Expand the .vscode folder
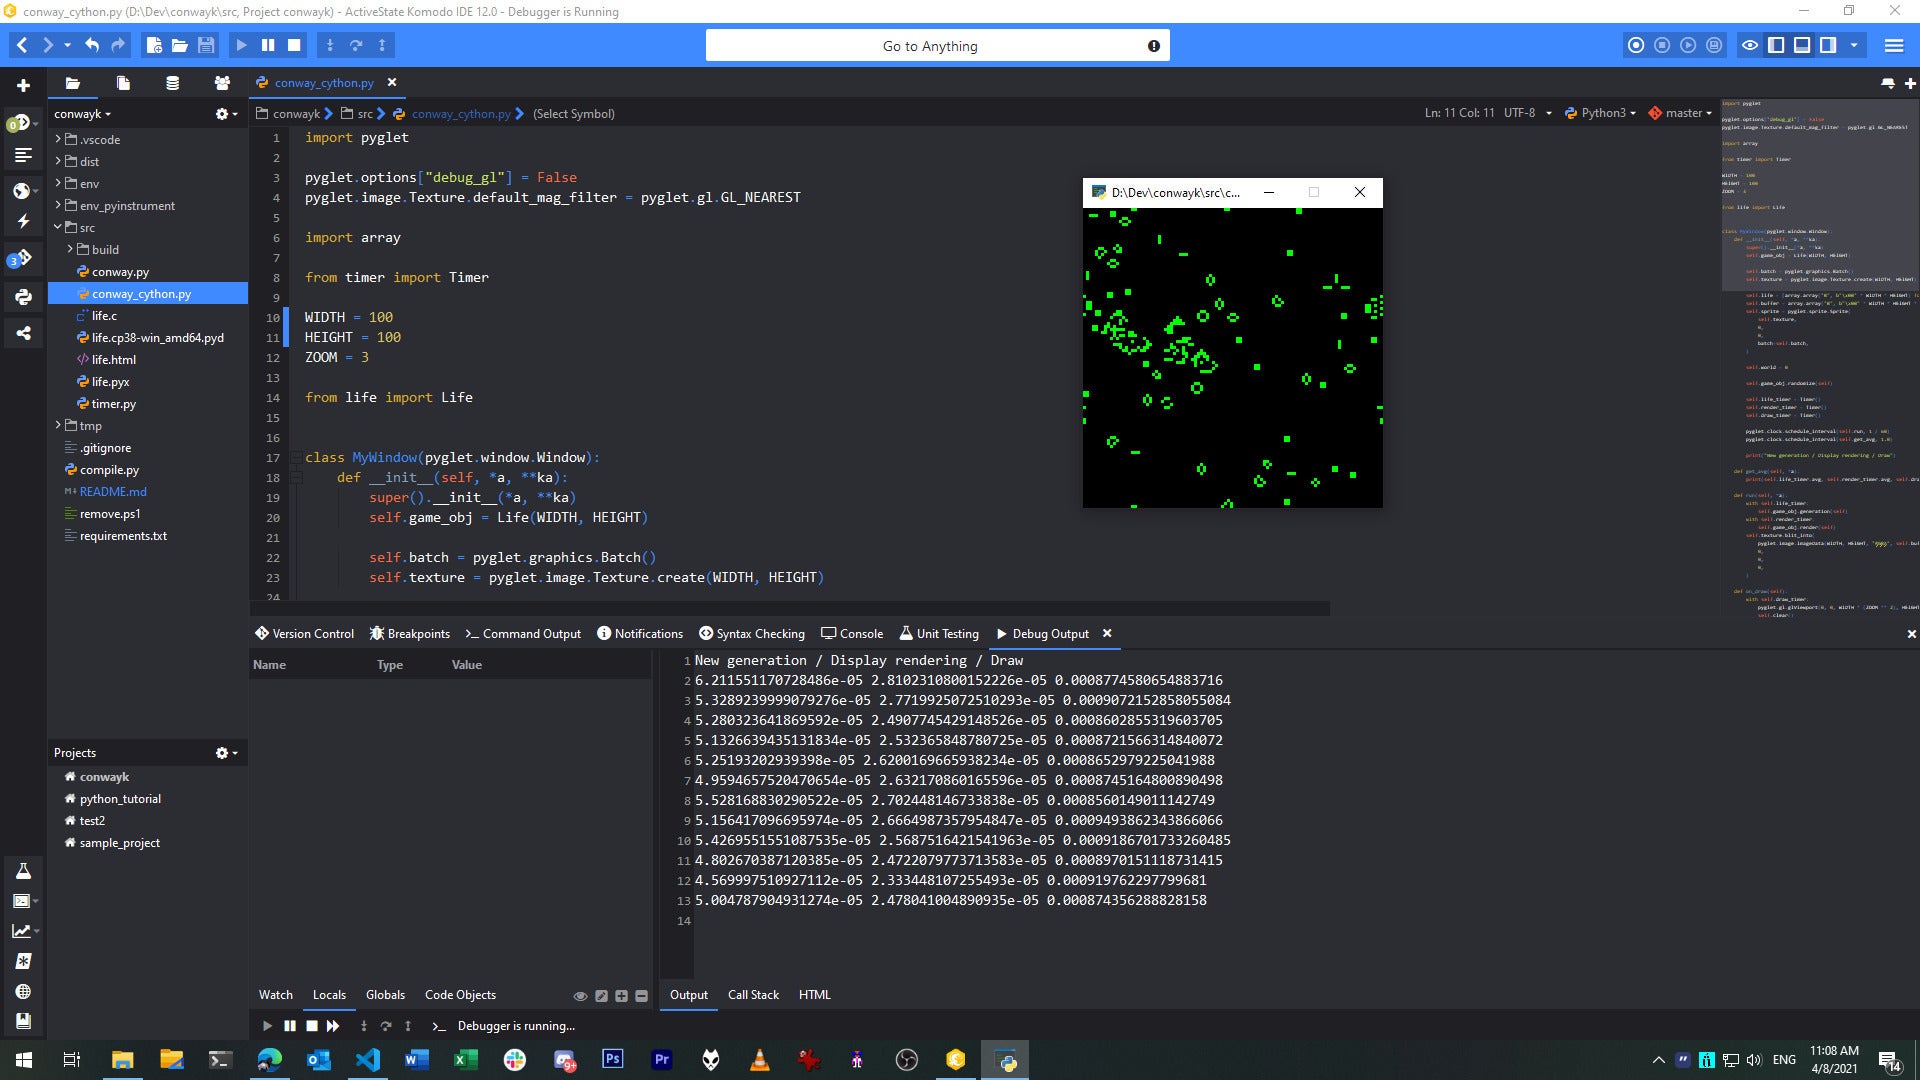Image resolution: width=1920 pixels, height=1080 pixels. (x=58, y=139)
